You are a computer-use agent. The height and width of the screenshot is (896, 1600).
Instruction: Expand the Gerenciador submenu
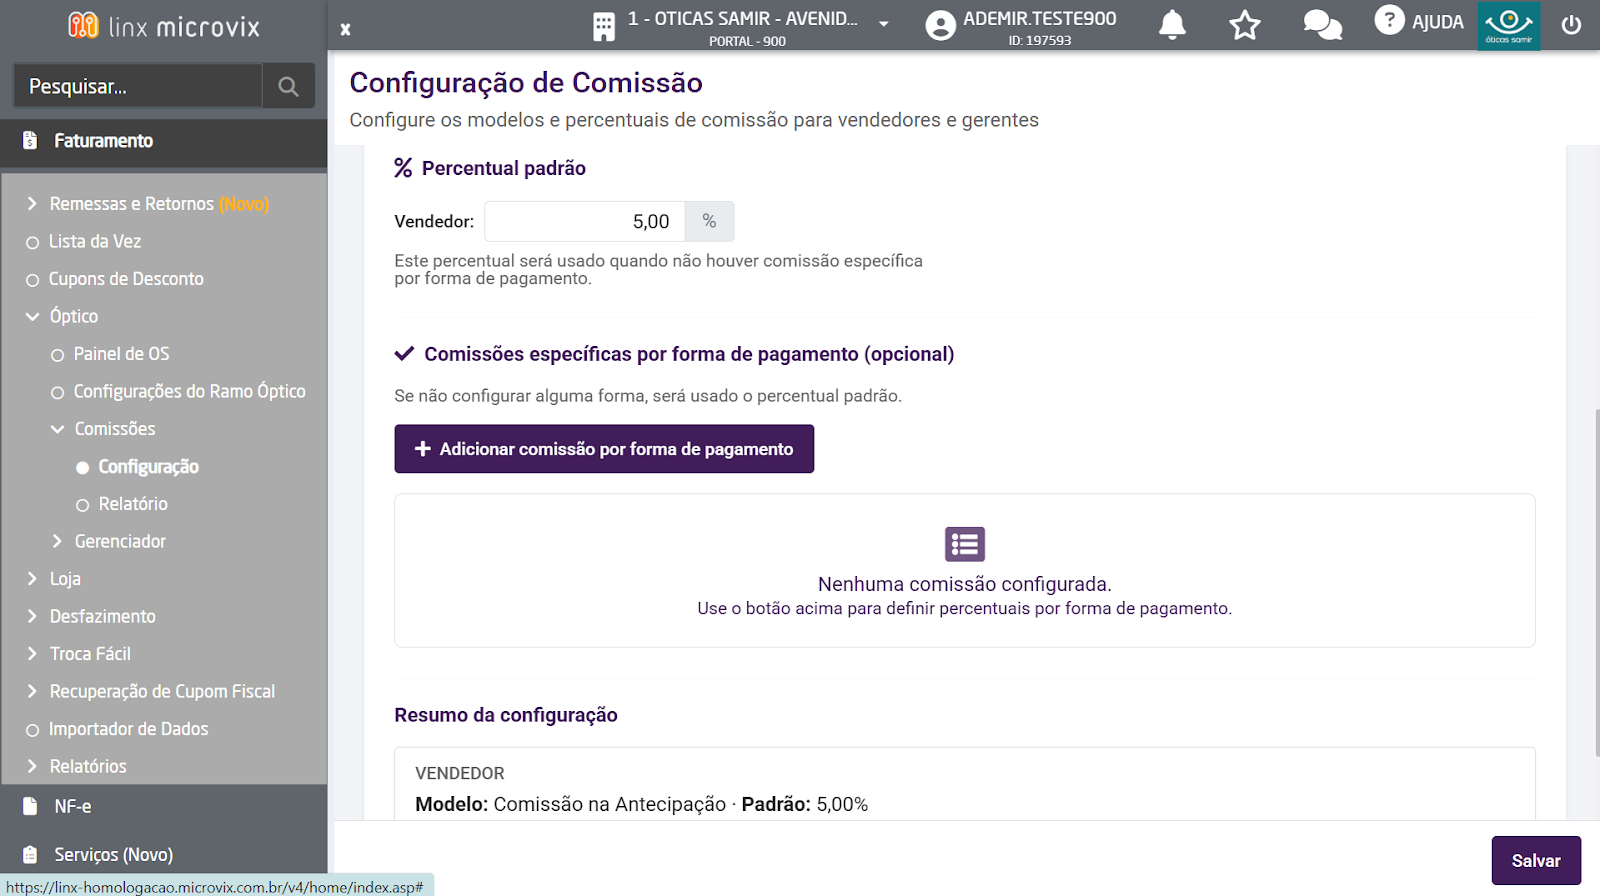coord(58,541)
